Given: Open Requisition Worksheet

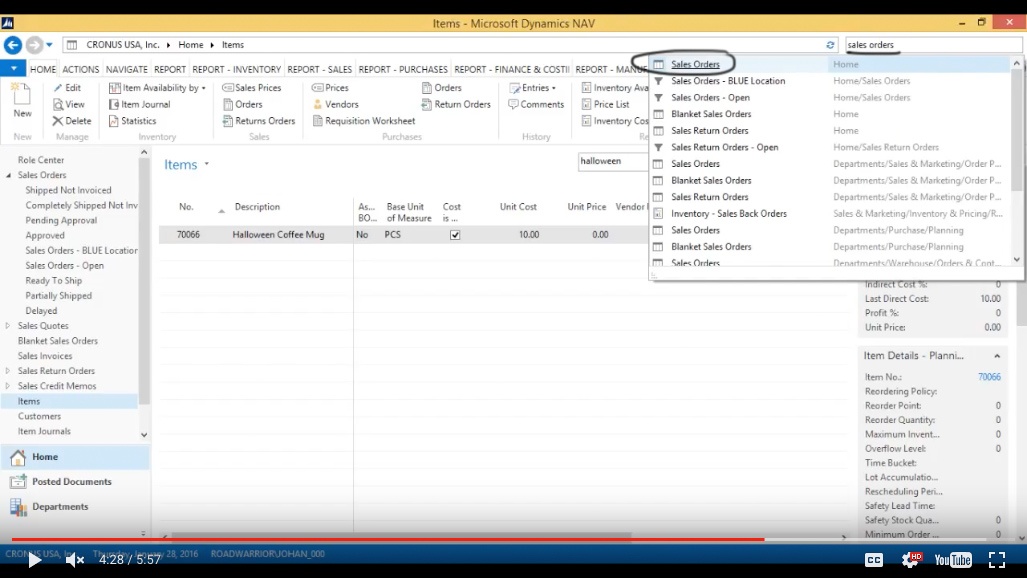Looking at the screenshot, I should click(x=364, y=121).
